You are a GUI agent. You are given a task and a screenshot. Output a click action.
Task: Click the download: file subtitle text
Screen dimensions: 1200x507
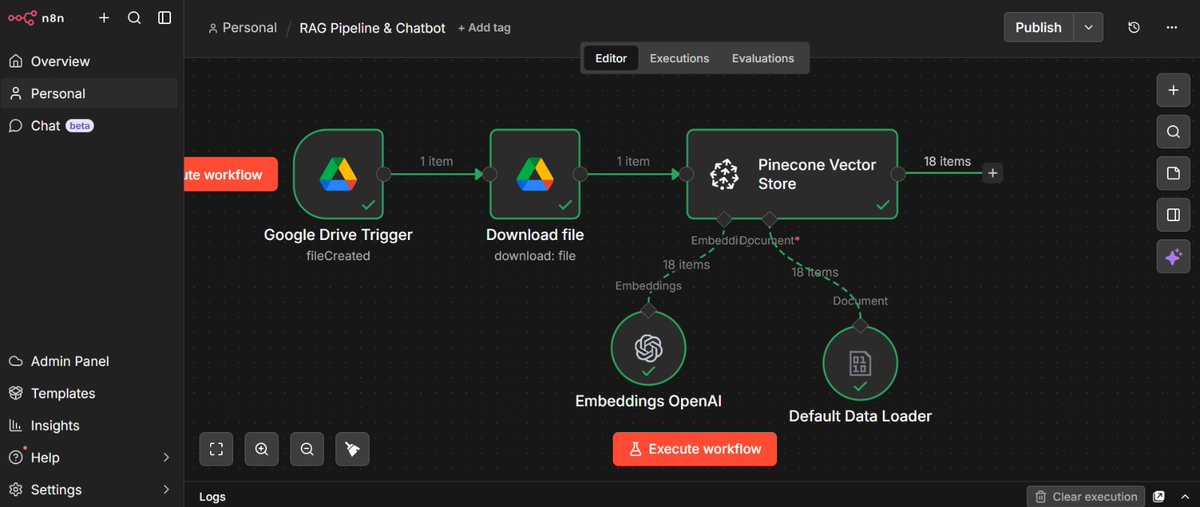535,256
